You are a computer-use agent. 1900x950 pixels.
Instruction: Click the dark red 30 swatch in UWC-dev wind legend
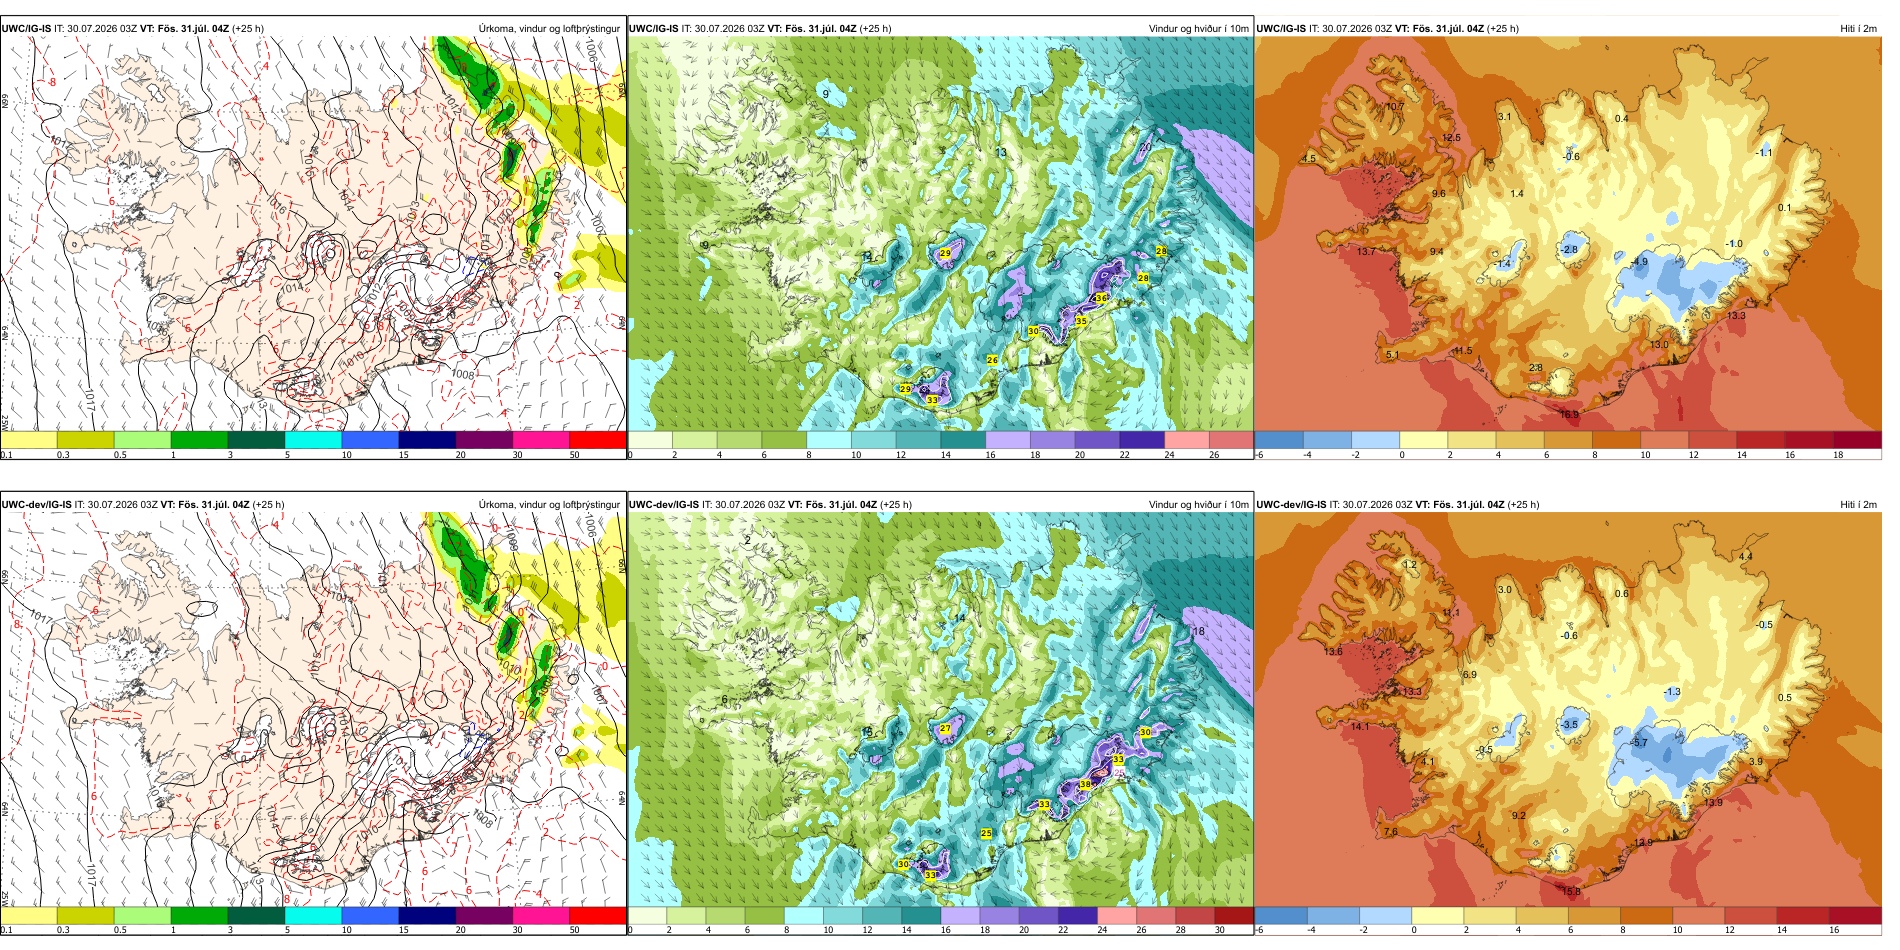(x=1233, y=916)
